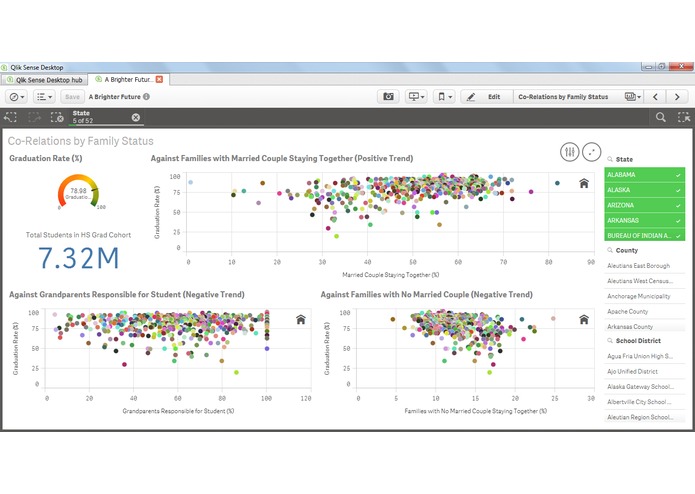Click State filter pane header

624,159
